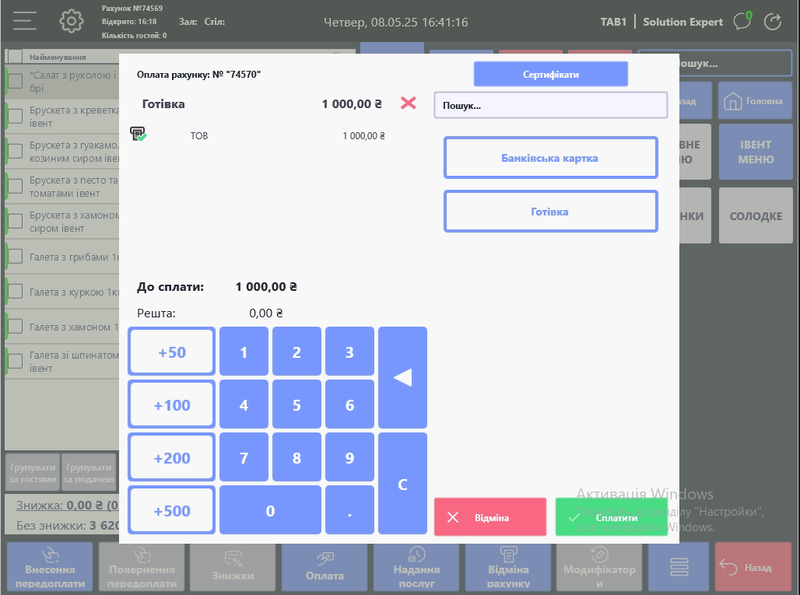800x595 pixels.
Task: Choose Банківська картка payment method
Action: pos(550,158)
